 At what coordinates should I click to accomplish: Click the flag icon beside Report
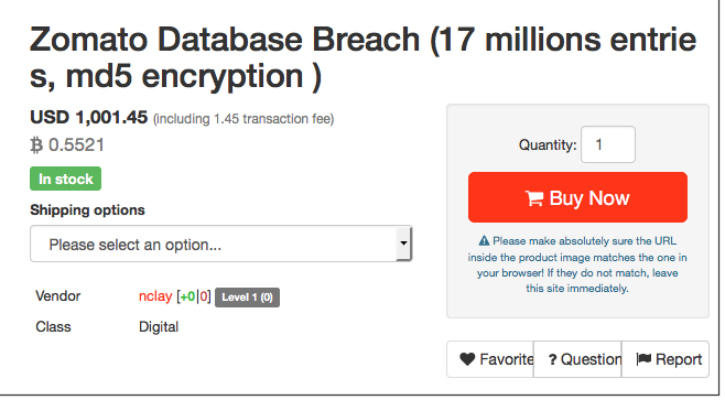644,359
